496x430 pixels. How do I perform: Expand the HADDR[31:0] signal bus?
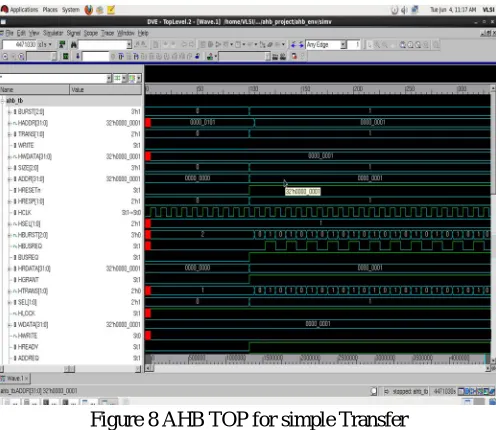coord(10,123)
